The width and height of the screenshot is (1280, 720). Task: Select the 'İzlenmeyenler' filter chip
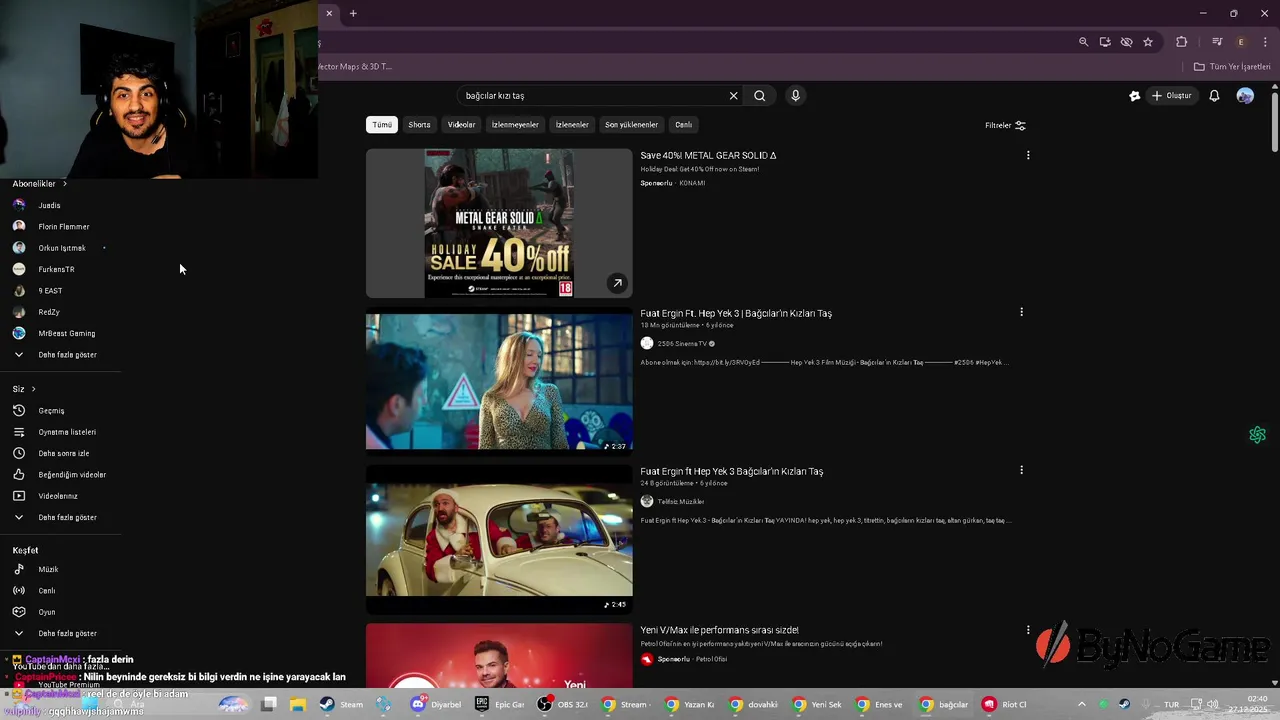(x=515, y=125)
